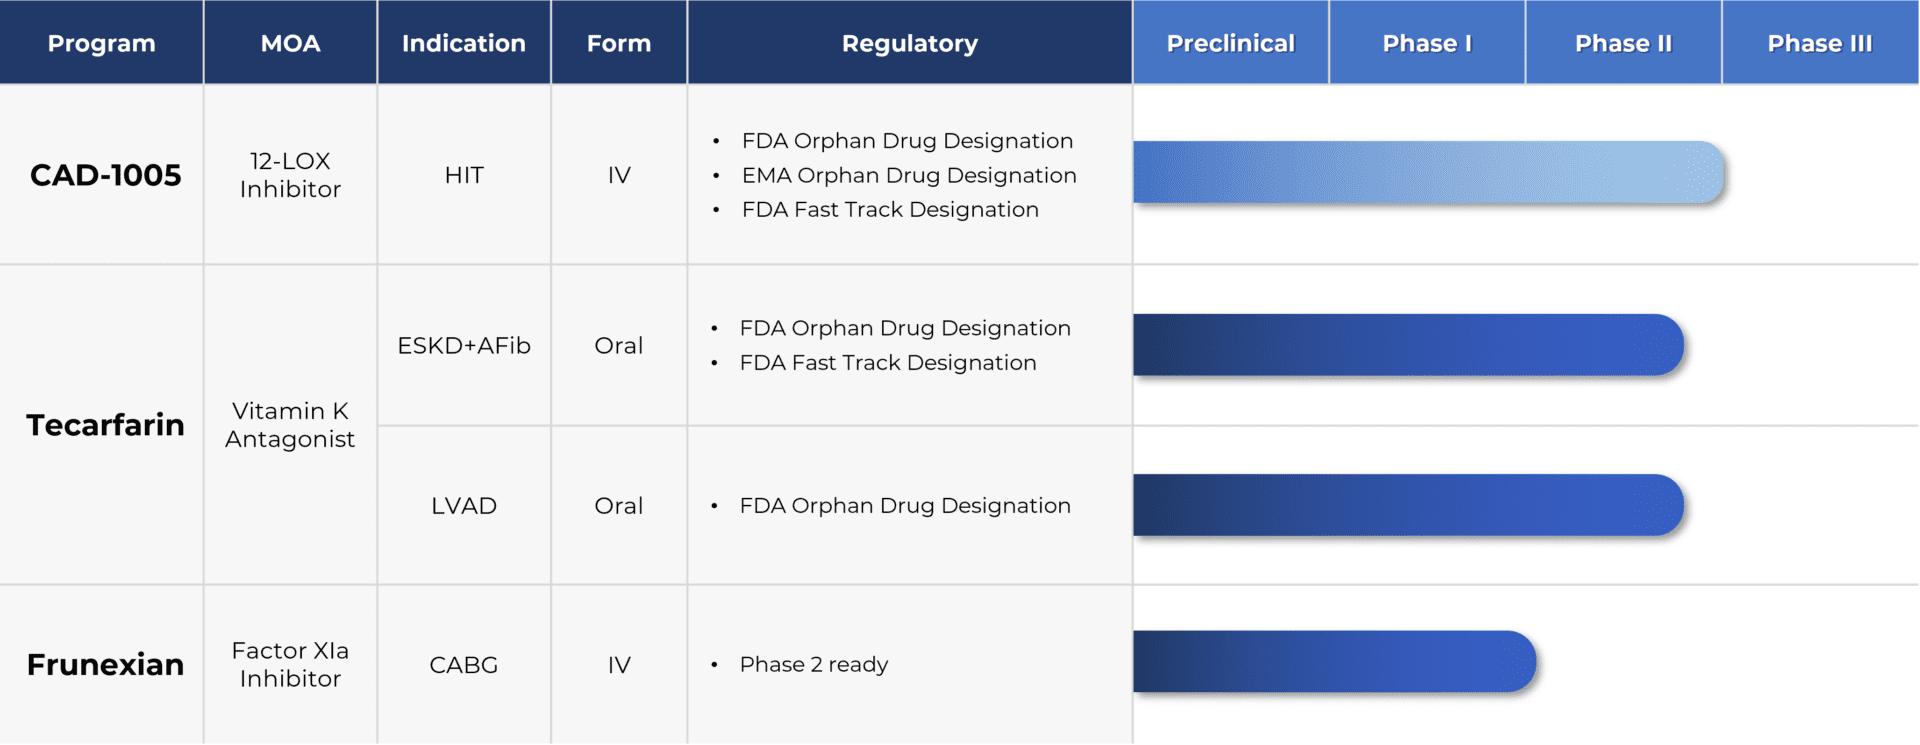Image resolution: width=1920 pixels, height=745 pixels.
Task: Click the Phase II stage header
Action: click(x=1623, y=43)
